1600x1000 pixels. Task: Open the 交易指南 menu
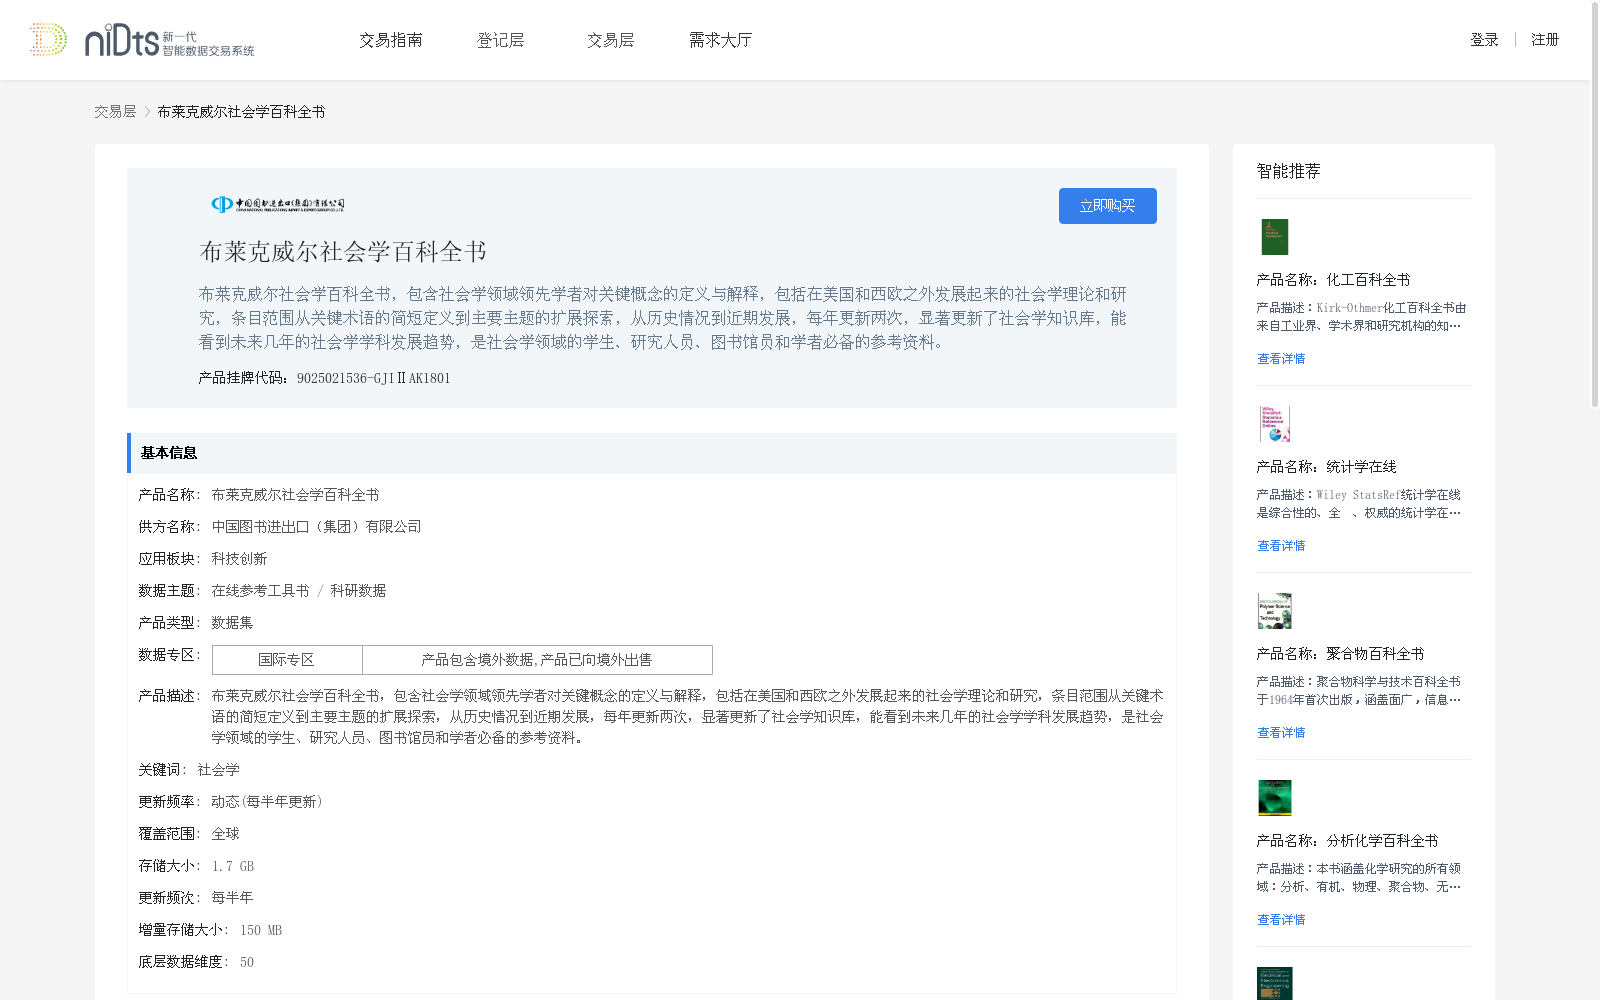(x=390, y=40)
